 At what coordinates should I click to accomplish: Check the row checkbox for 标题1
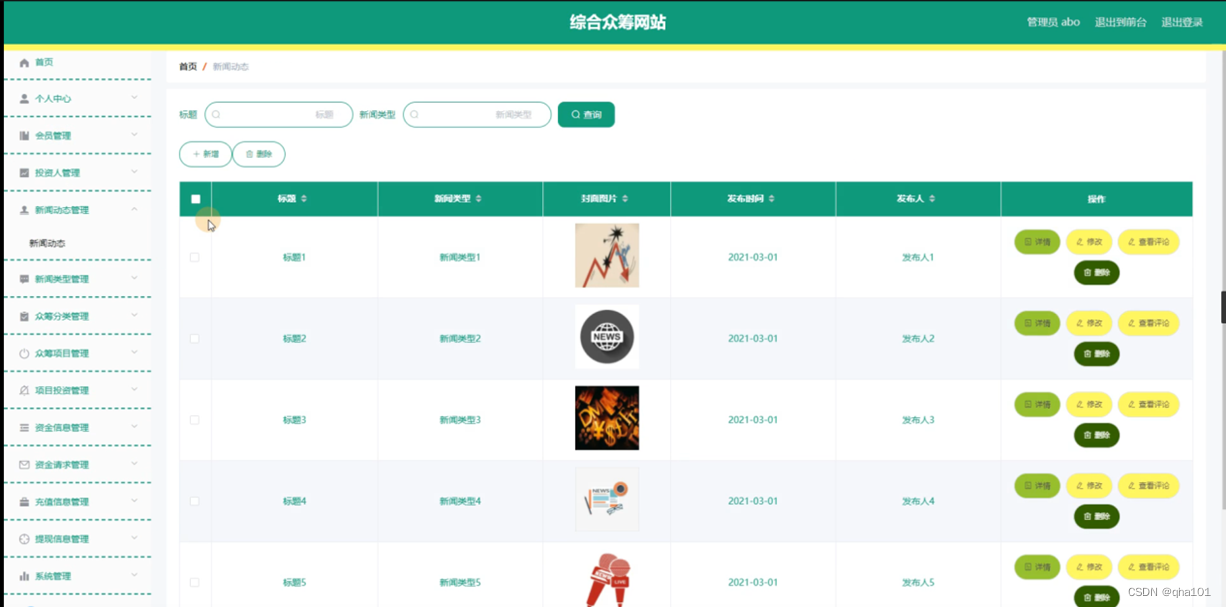(x=195, y=256)
